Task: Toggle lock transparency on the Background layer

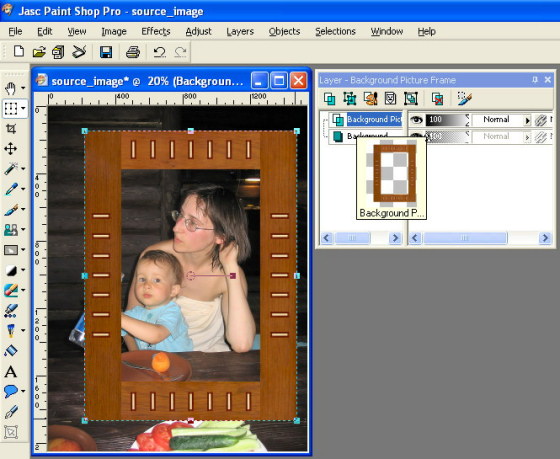Action: 541,137
